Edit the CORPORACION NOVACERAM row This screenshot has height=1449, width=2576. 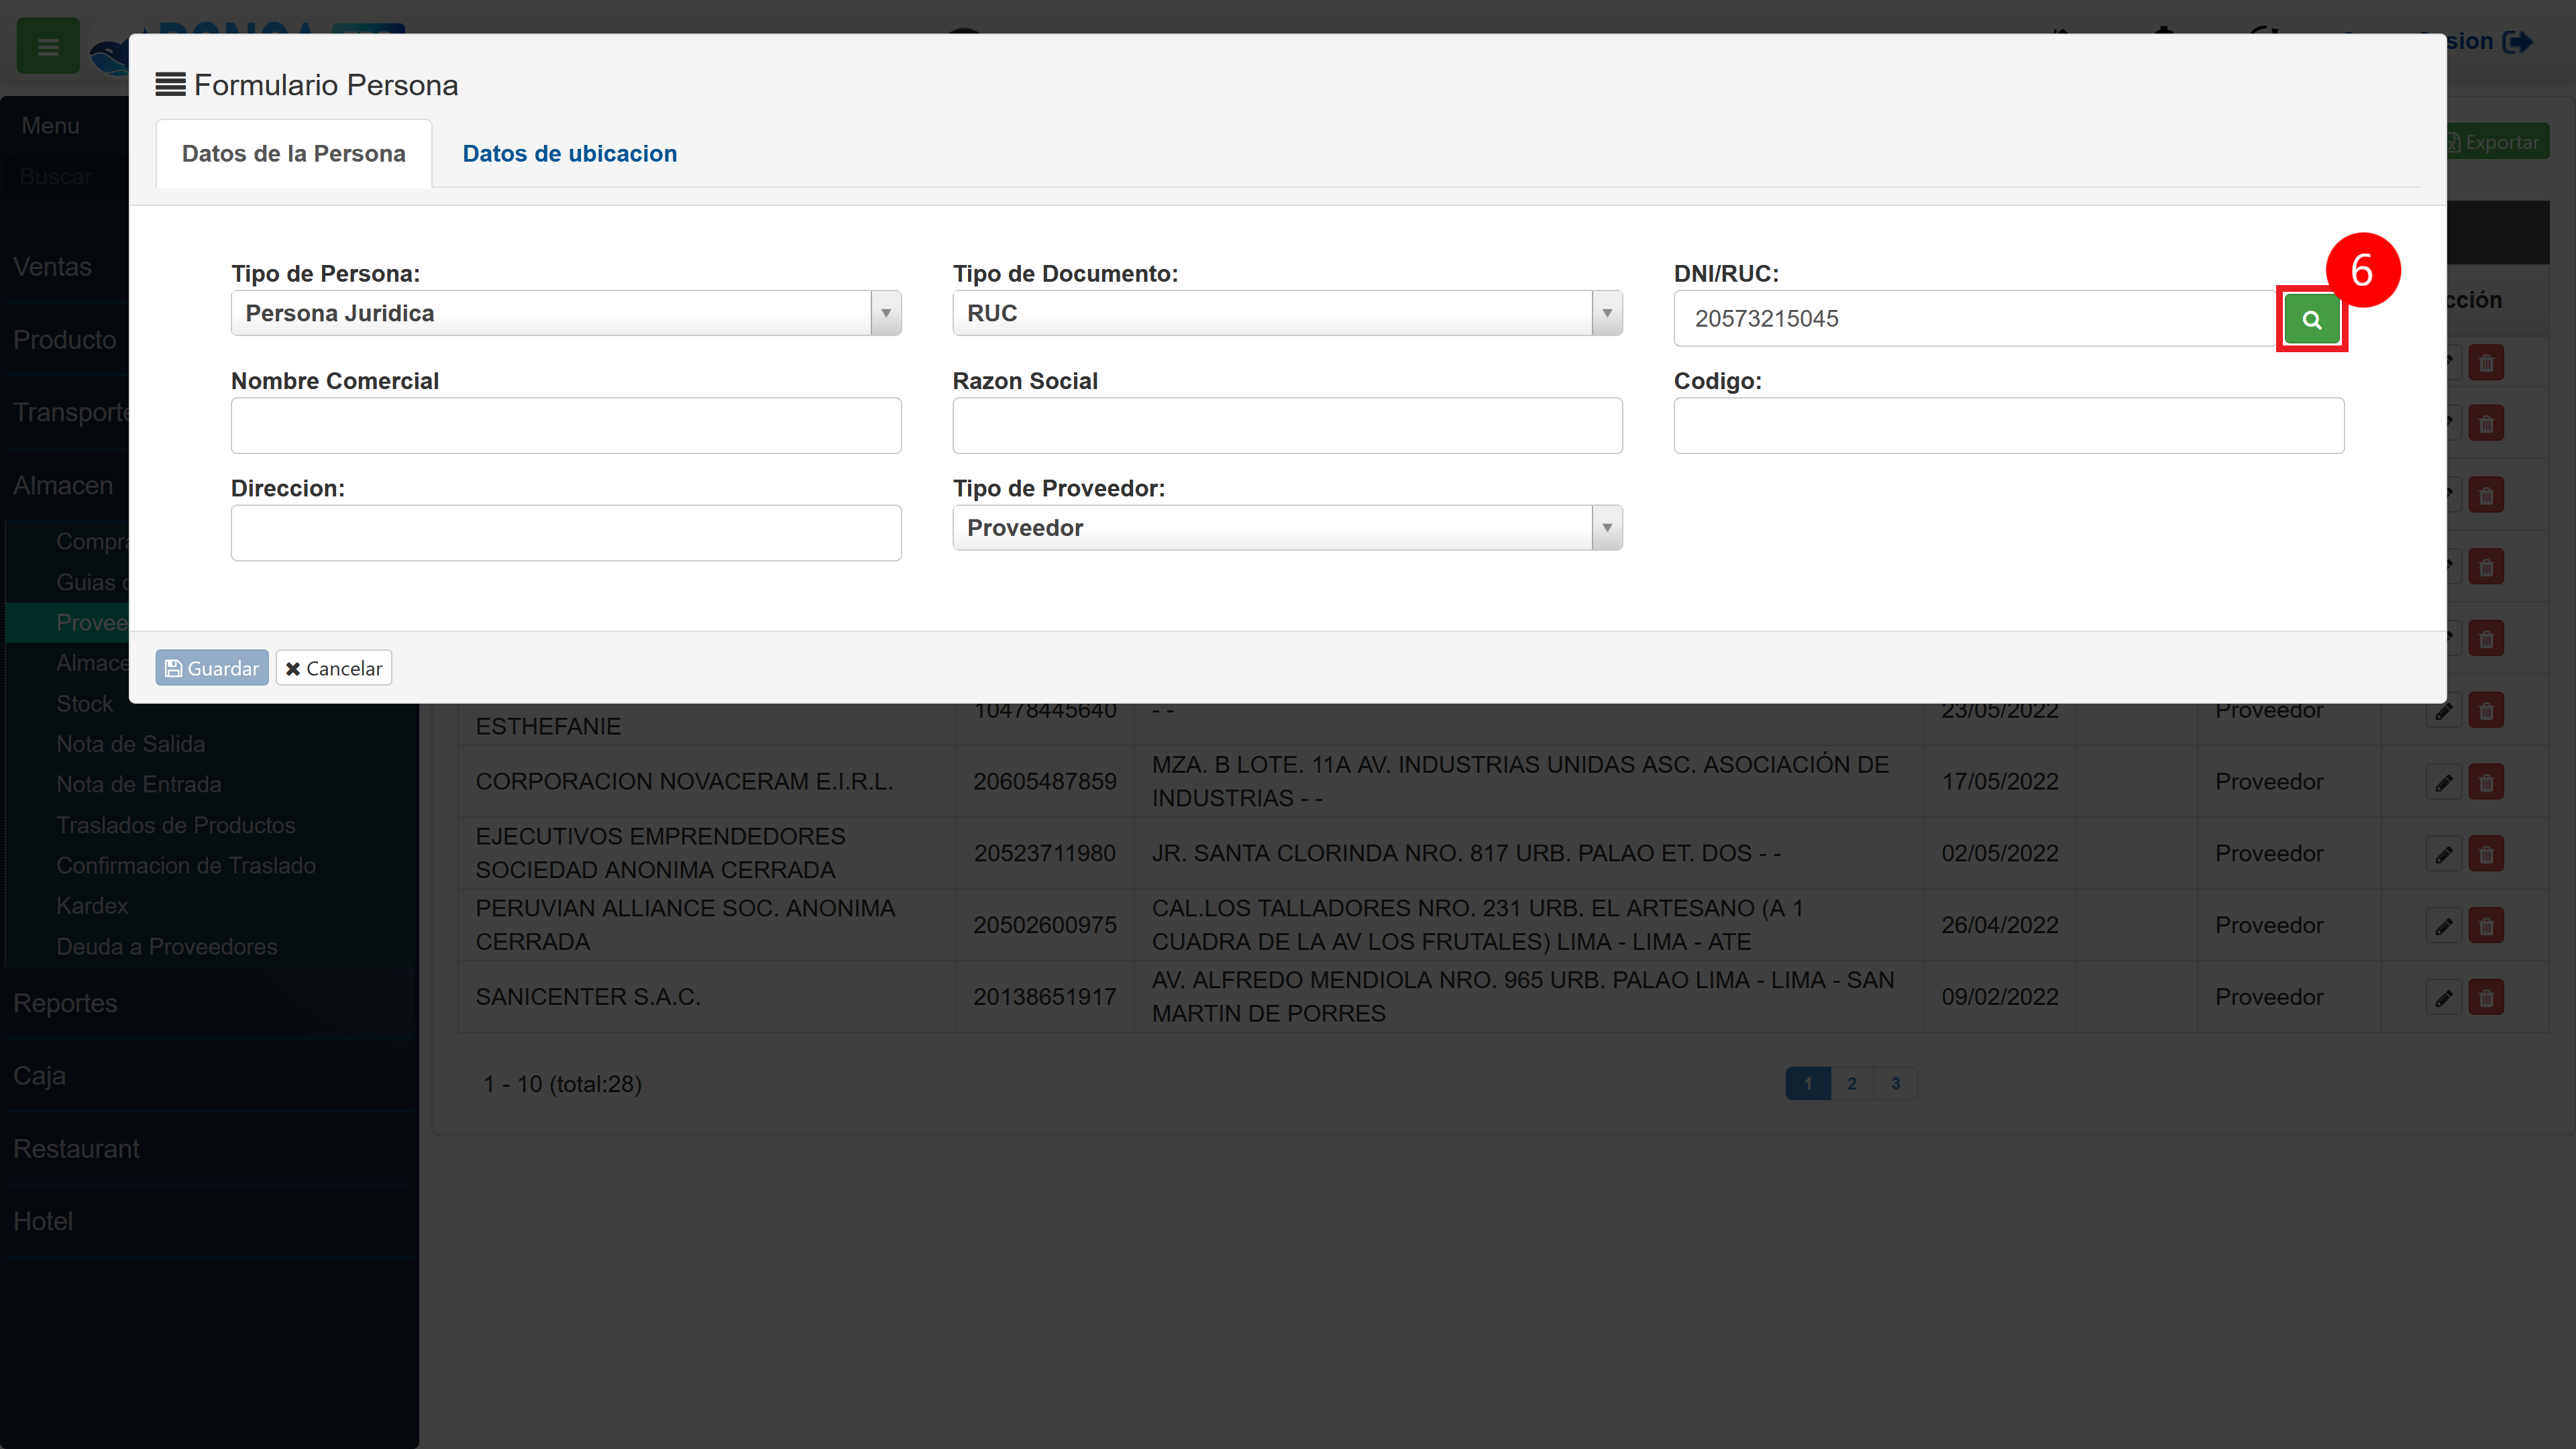[2444, 782]
